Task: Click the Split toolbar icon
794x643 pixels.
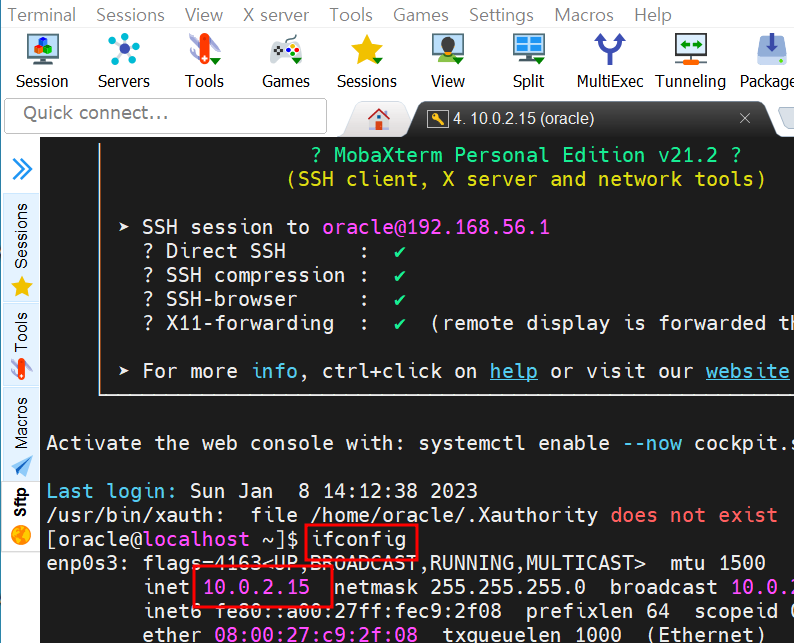Action: pyautogui.click(x=528, y=61)
